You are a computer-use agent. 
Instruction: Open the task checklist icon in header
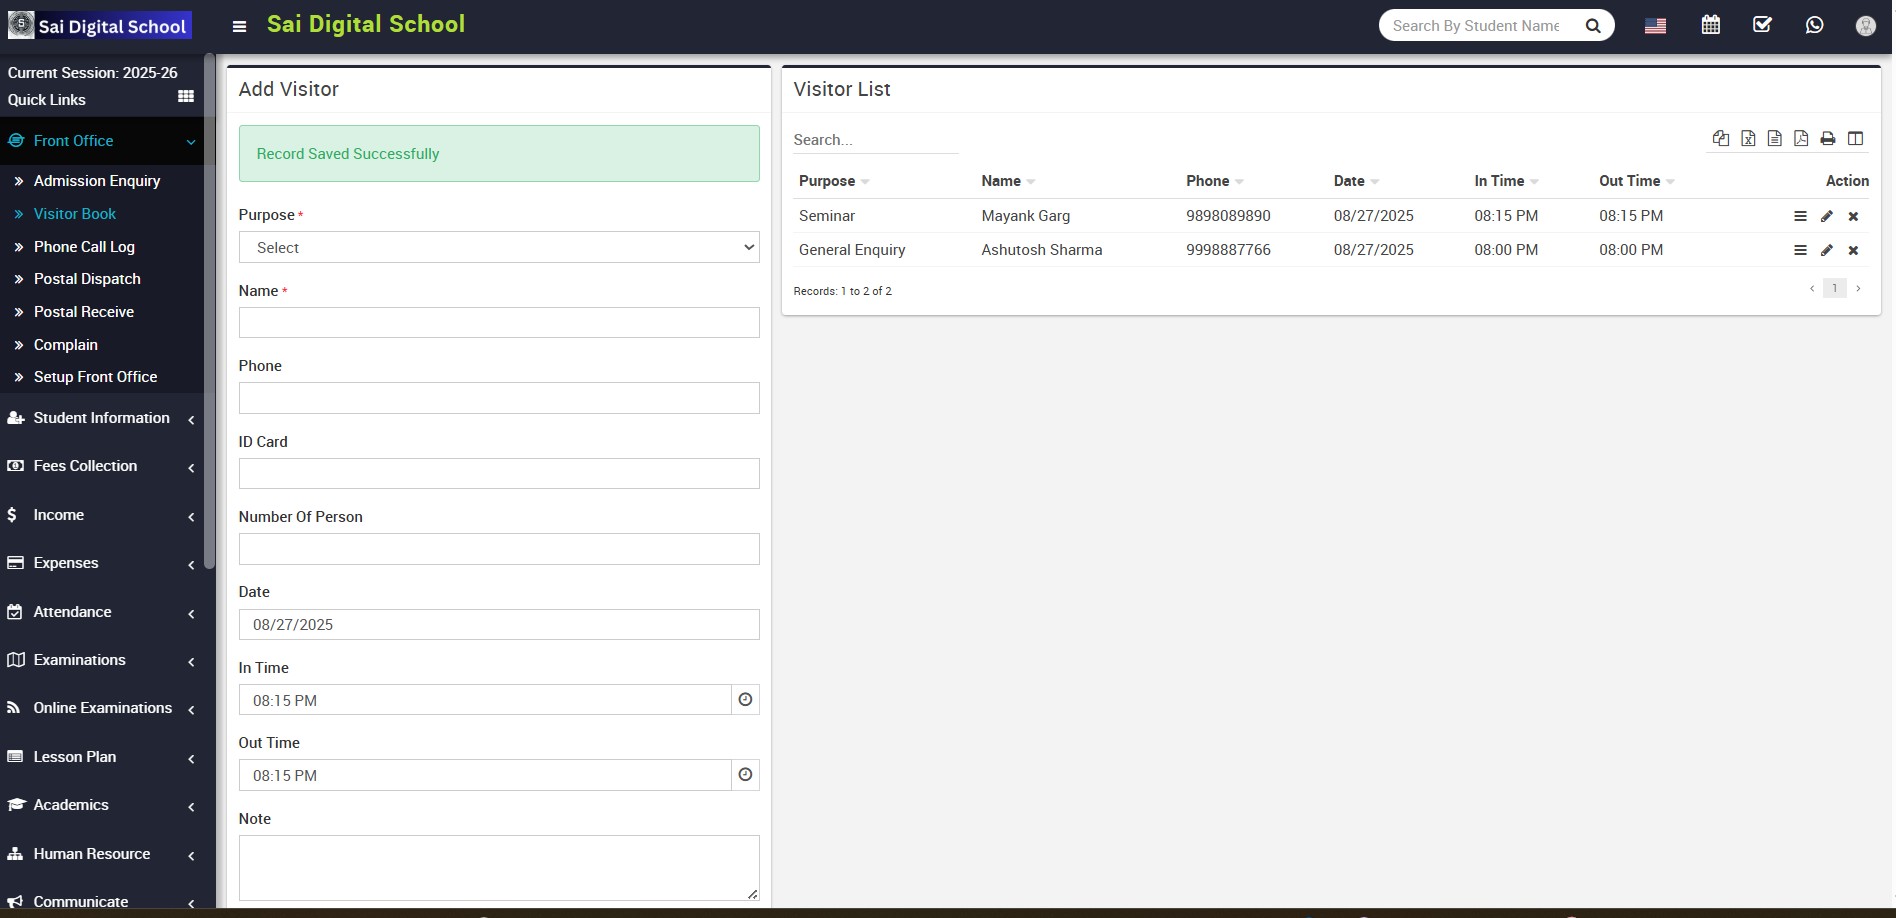[1762, 25]
